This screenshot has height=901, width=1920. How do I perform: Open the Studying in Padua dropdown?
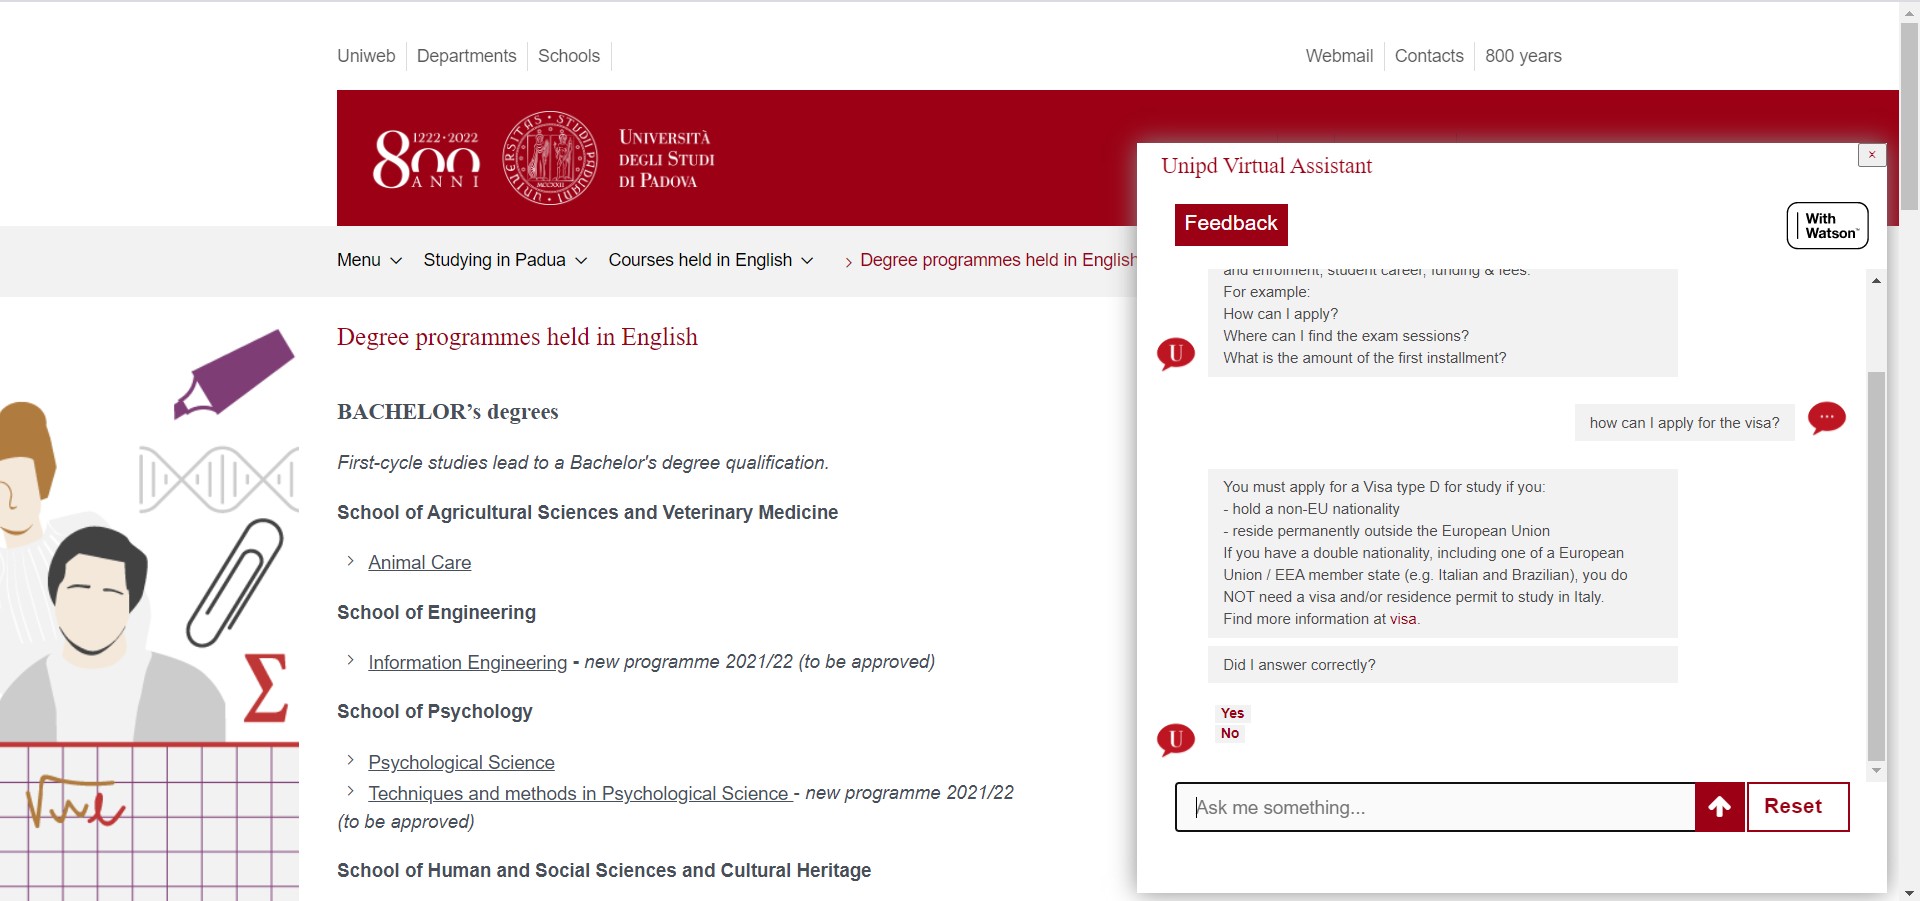505,260
